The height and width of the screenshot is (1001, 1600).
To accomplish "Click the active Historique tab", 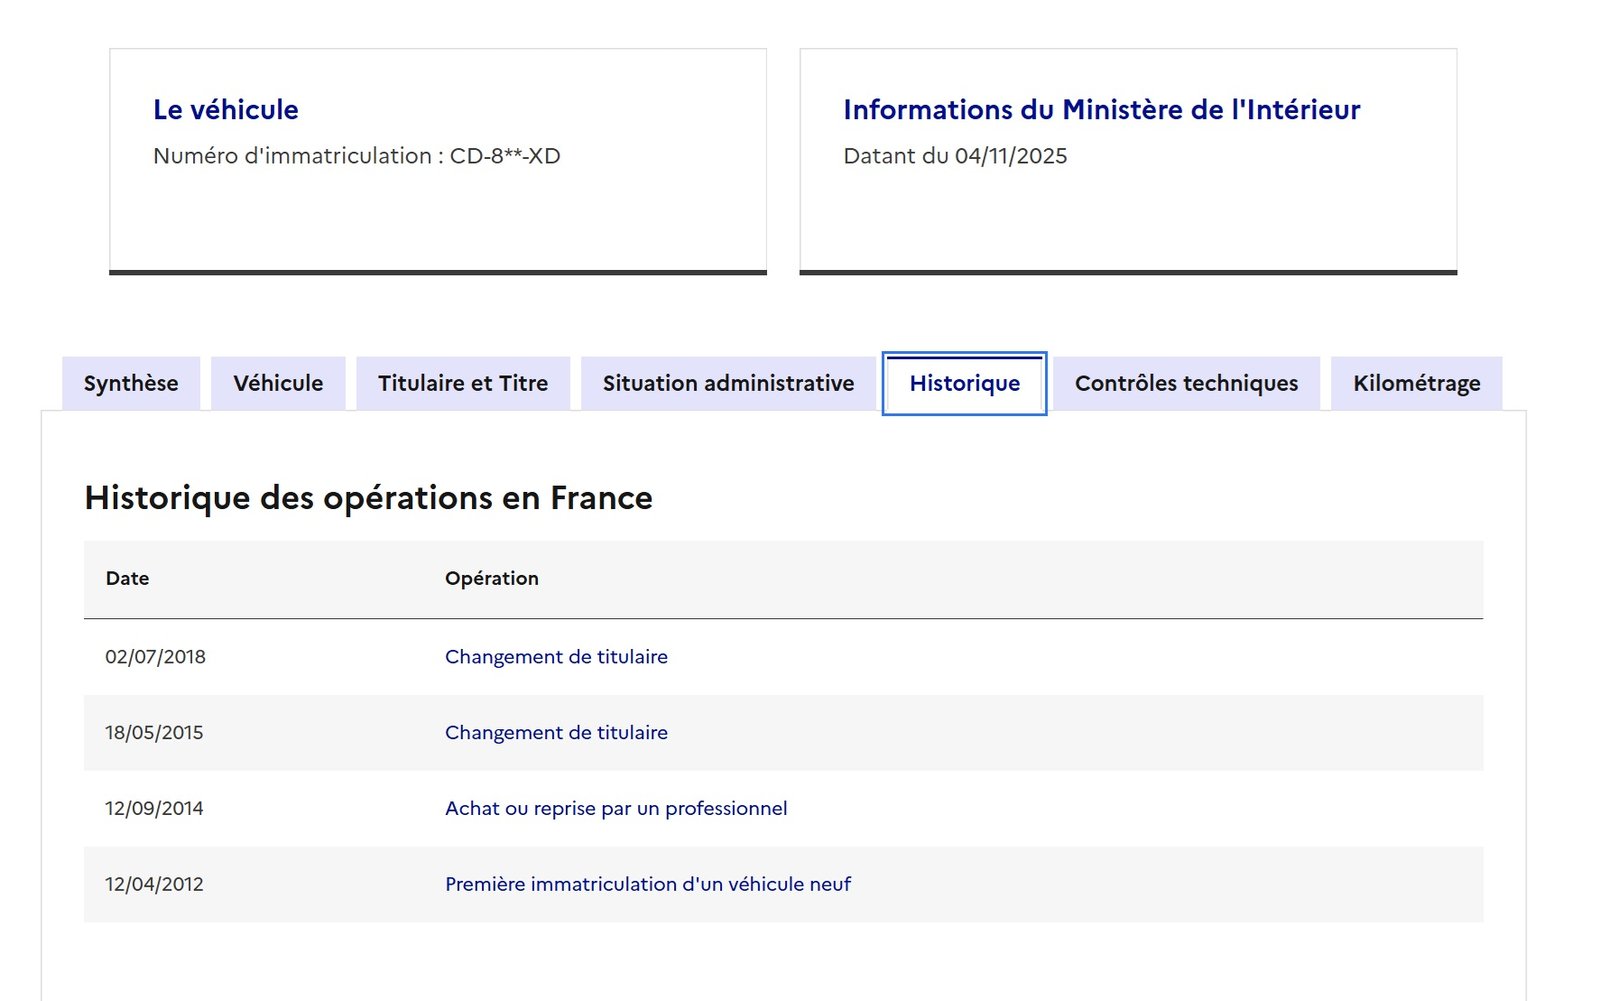I will pos(964,384).
